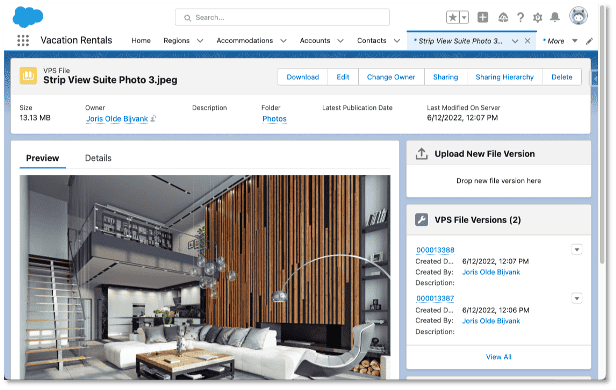The width and height of the screenshot is (616, 390).
Task: Open the Regions tab
Action: [176, 40]
